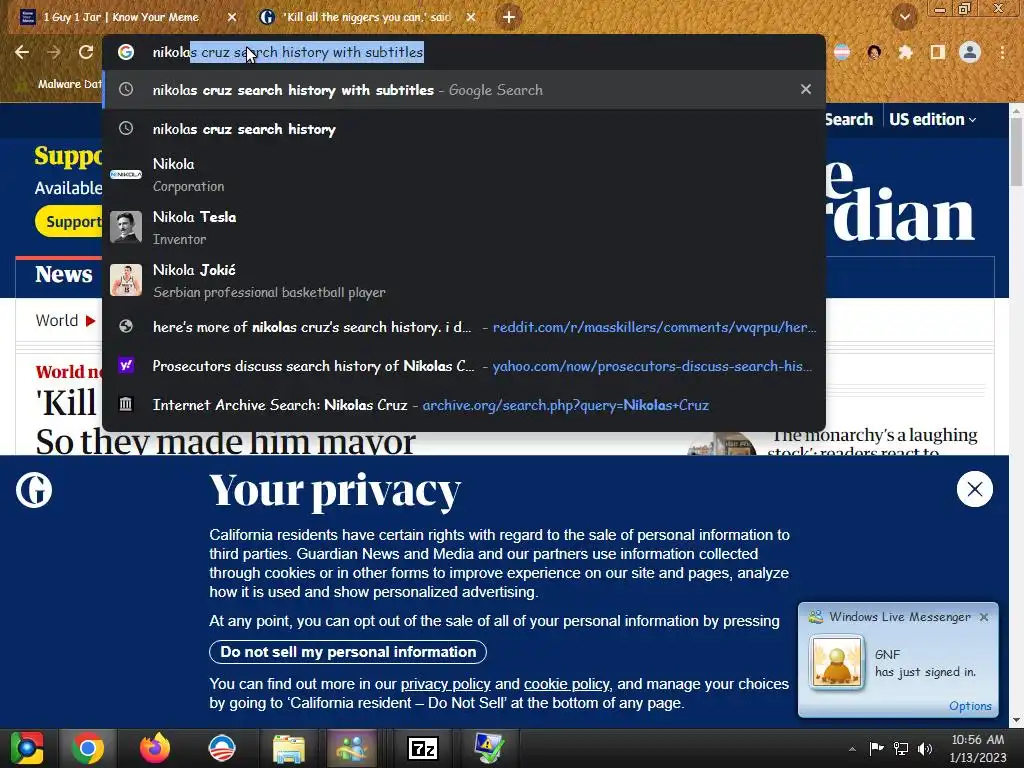The width and height of the screenshot is (1024, 768).
Task: Open the security monitor taskbar icon
Action: 488,748
